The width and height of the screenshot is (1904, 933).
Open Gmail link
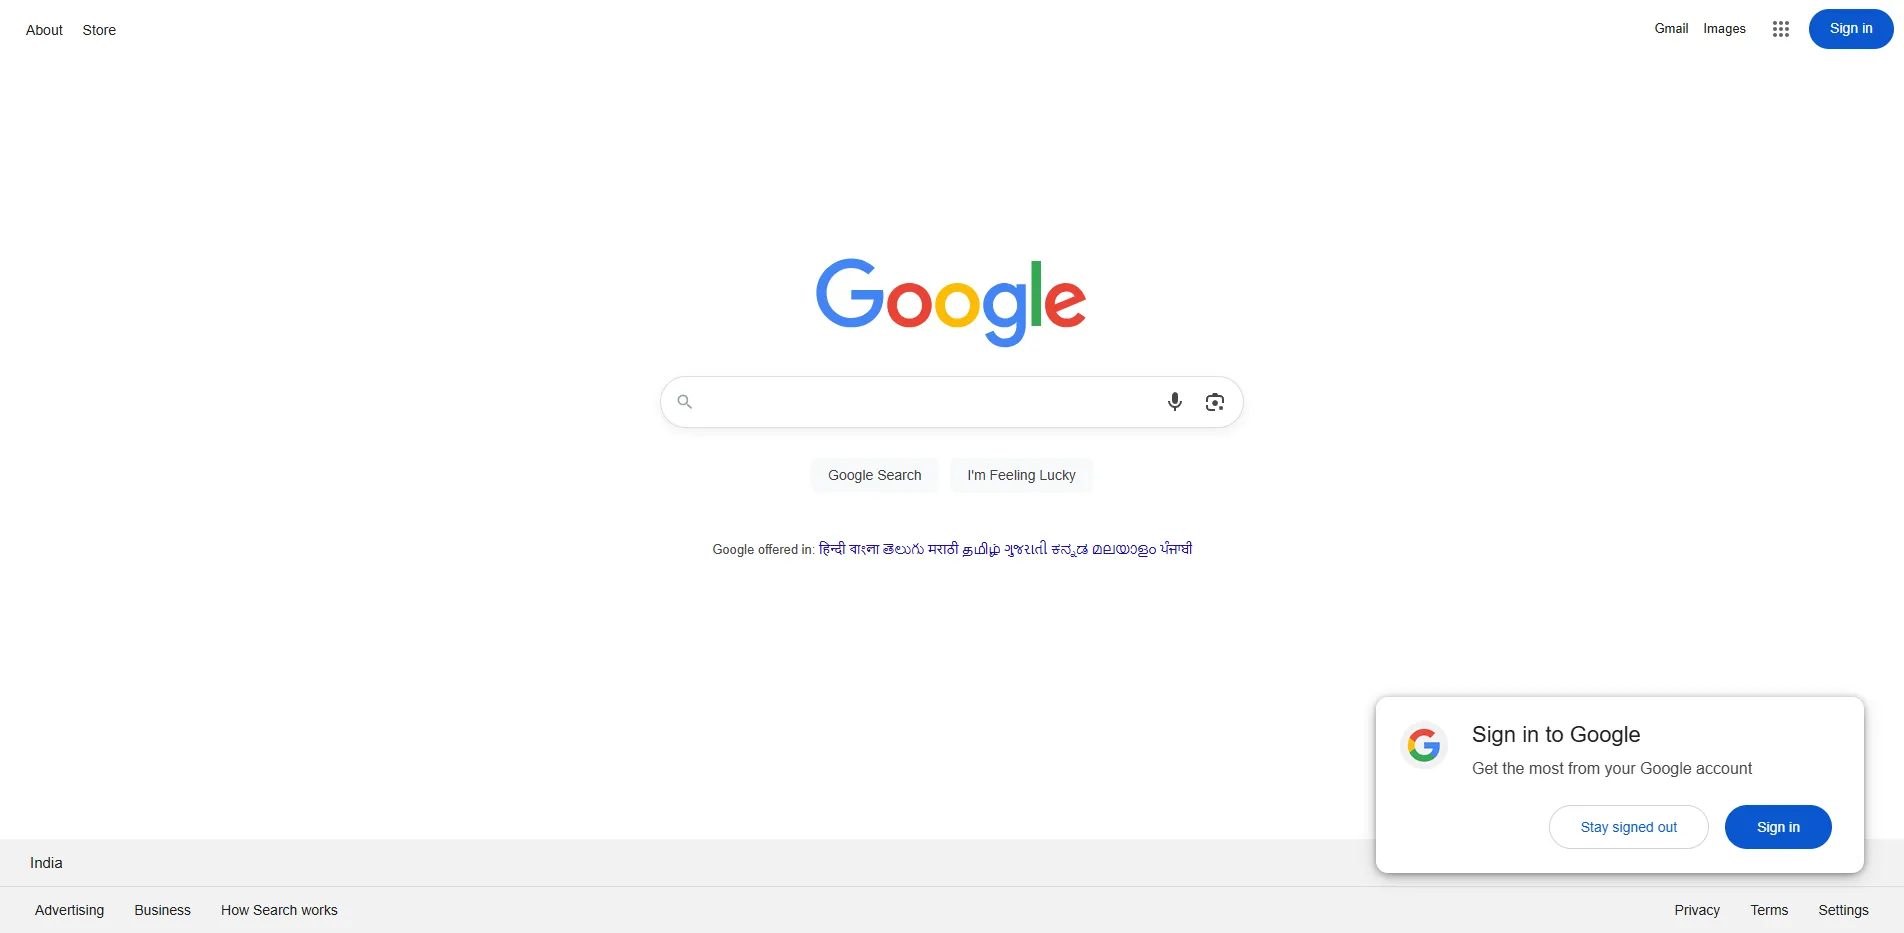[1671, 29]
